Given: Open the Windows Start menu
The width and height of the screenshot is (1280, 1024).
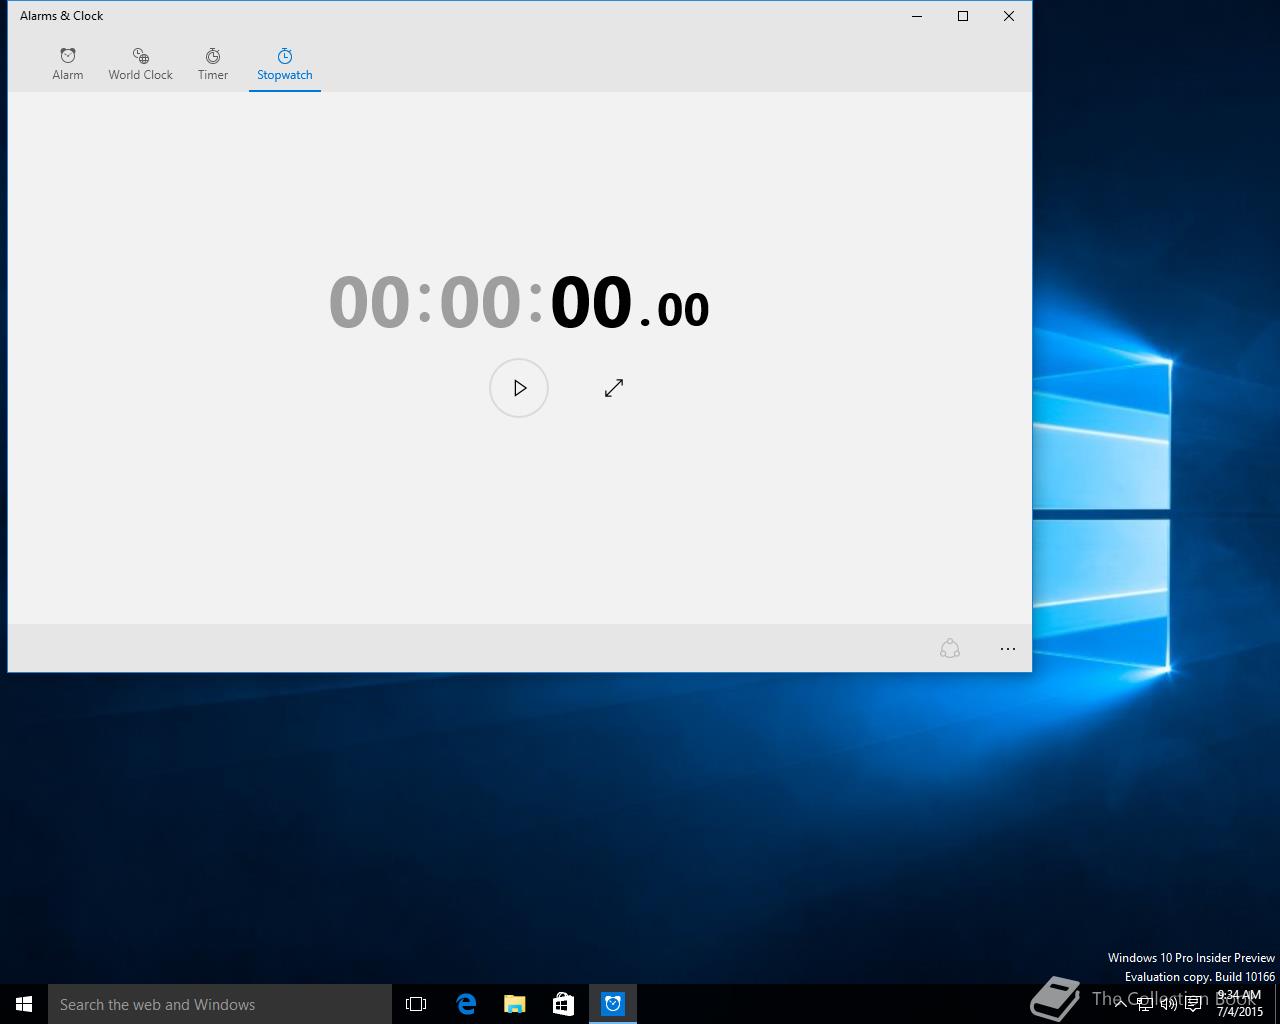Looking at the screenshot, I should tap(24, 1004).
